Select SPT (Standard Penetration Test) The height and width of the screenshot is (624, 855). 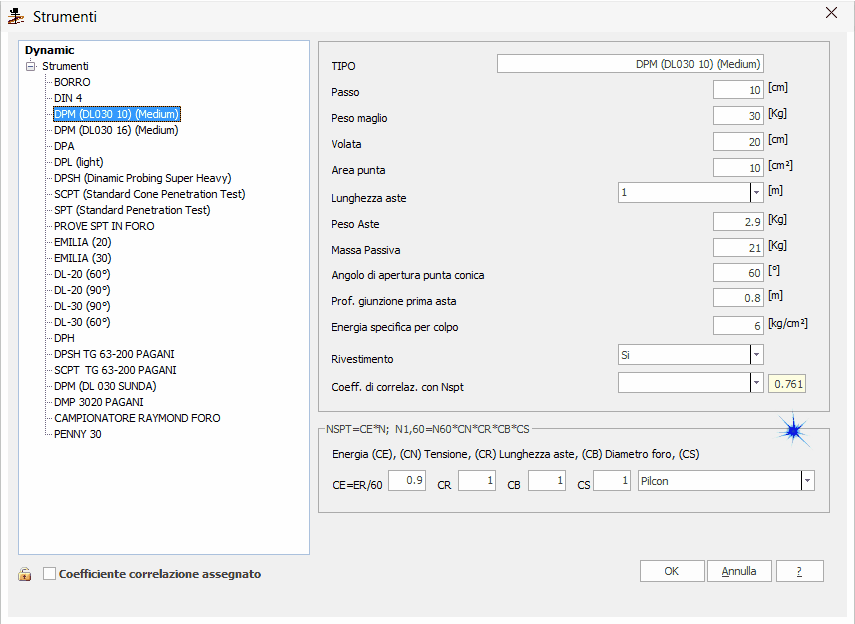click(x=132, y=210)
